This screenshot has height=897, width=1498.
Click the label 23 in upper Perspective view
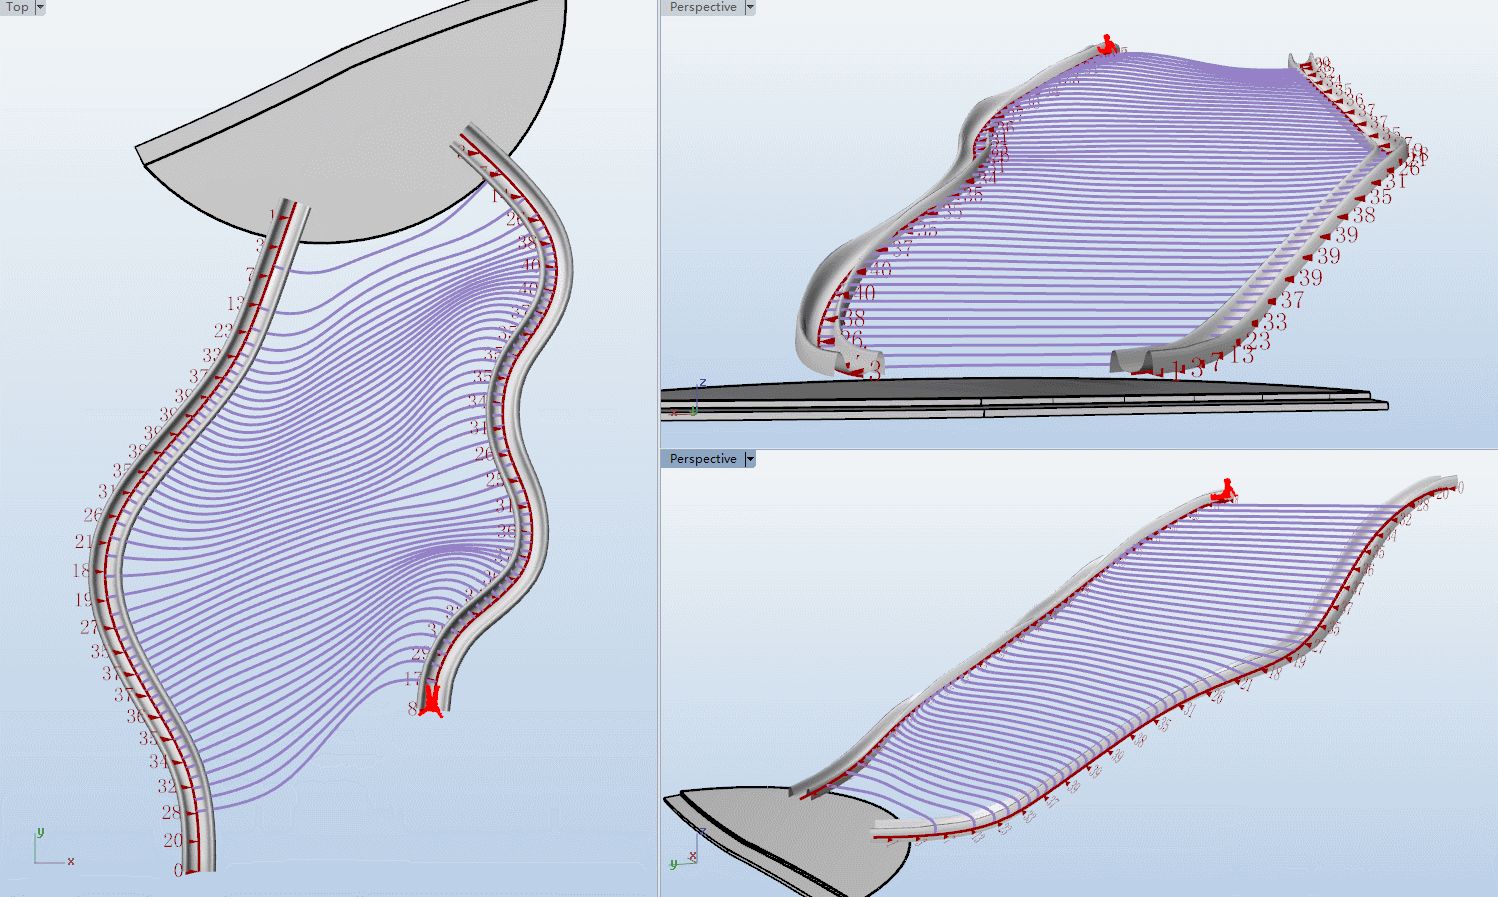[1257, 341]
